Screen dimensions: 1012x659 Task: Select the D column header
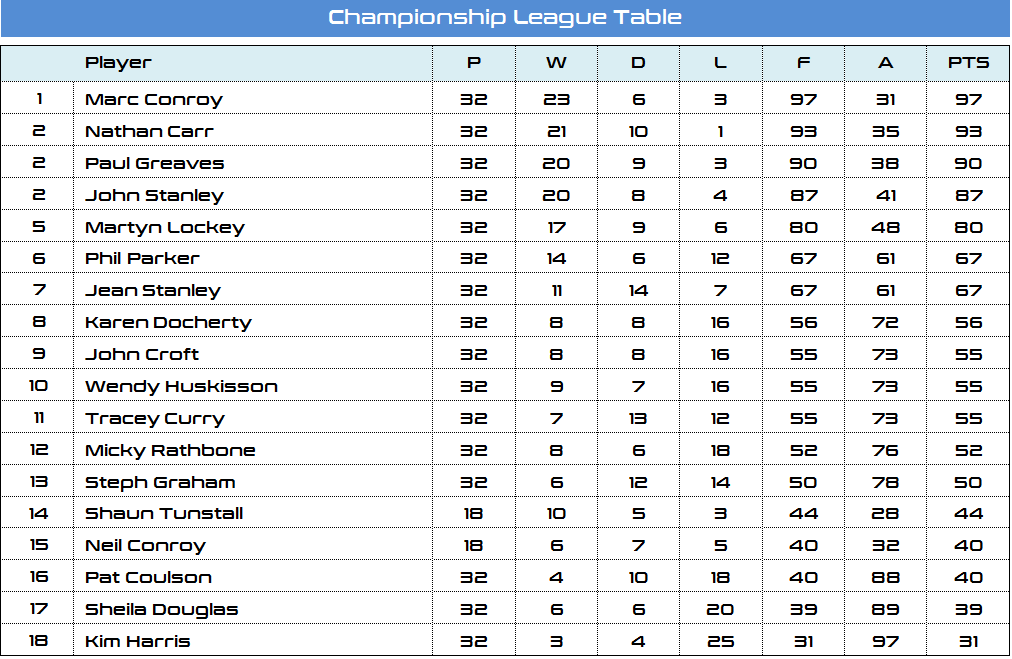pyautogui.click(x=638, y=63)
